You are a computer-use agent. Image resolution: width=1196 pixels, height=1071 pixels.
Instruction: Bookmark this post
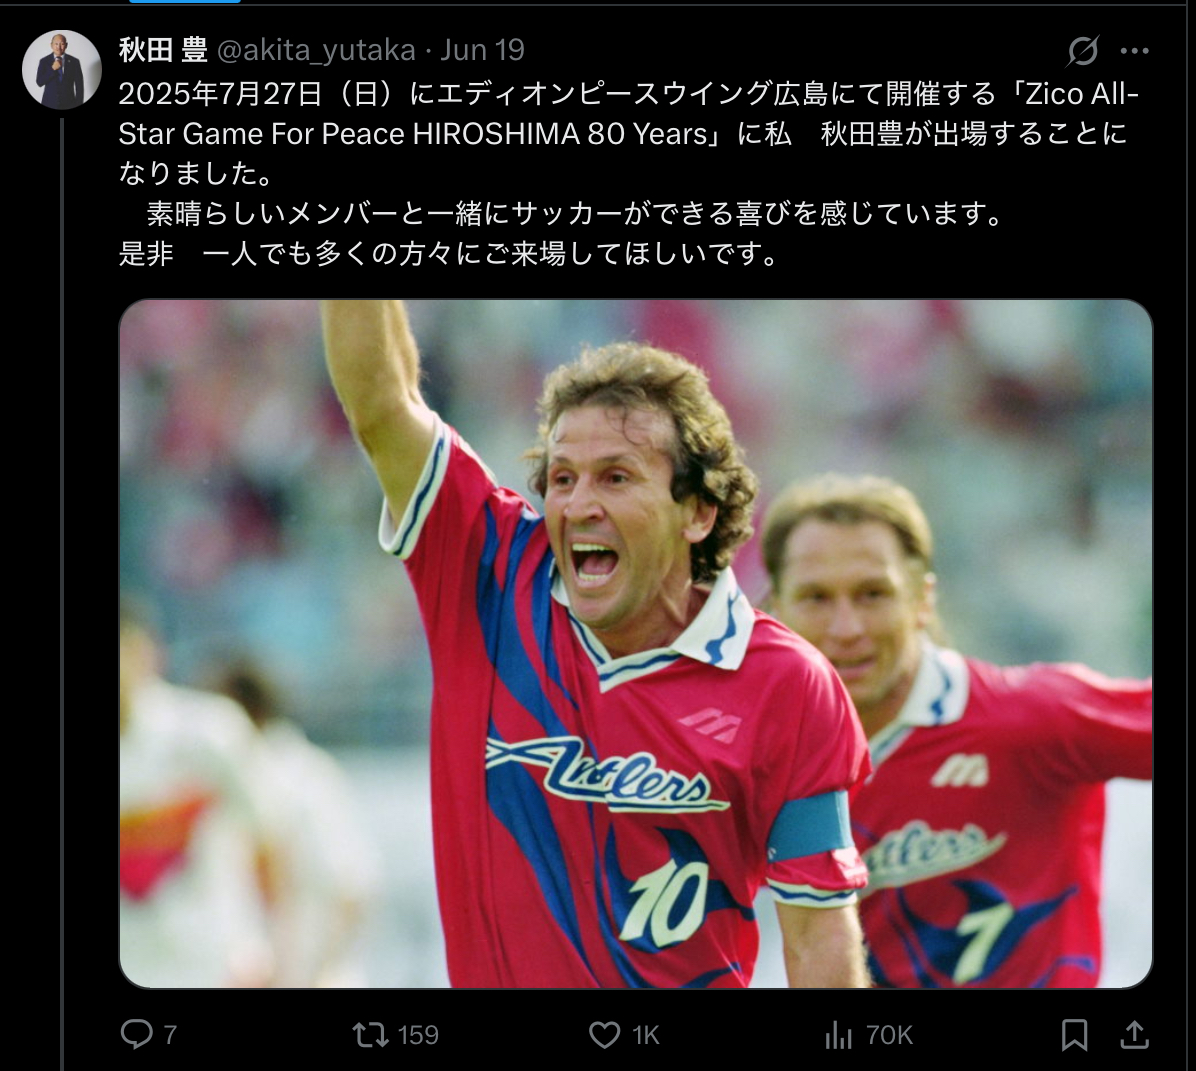coord(1074,1035)
